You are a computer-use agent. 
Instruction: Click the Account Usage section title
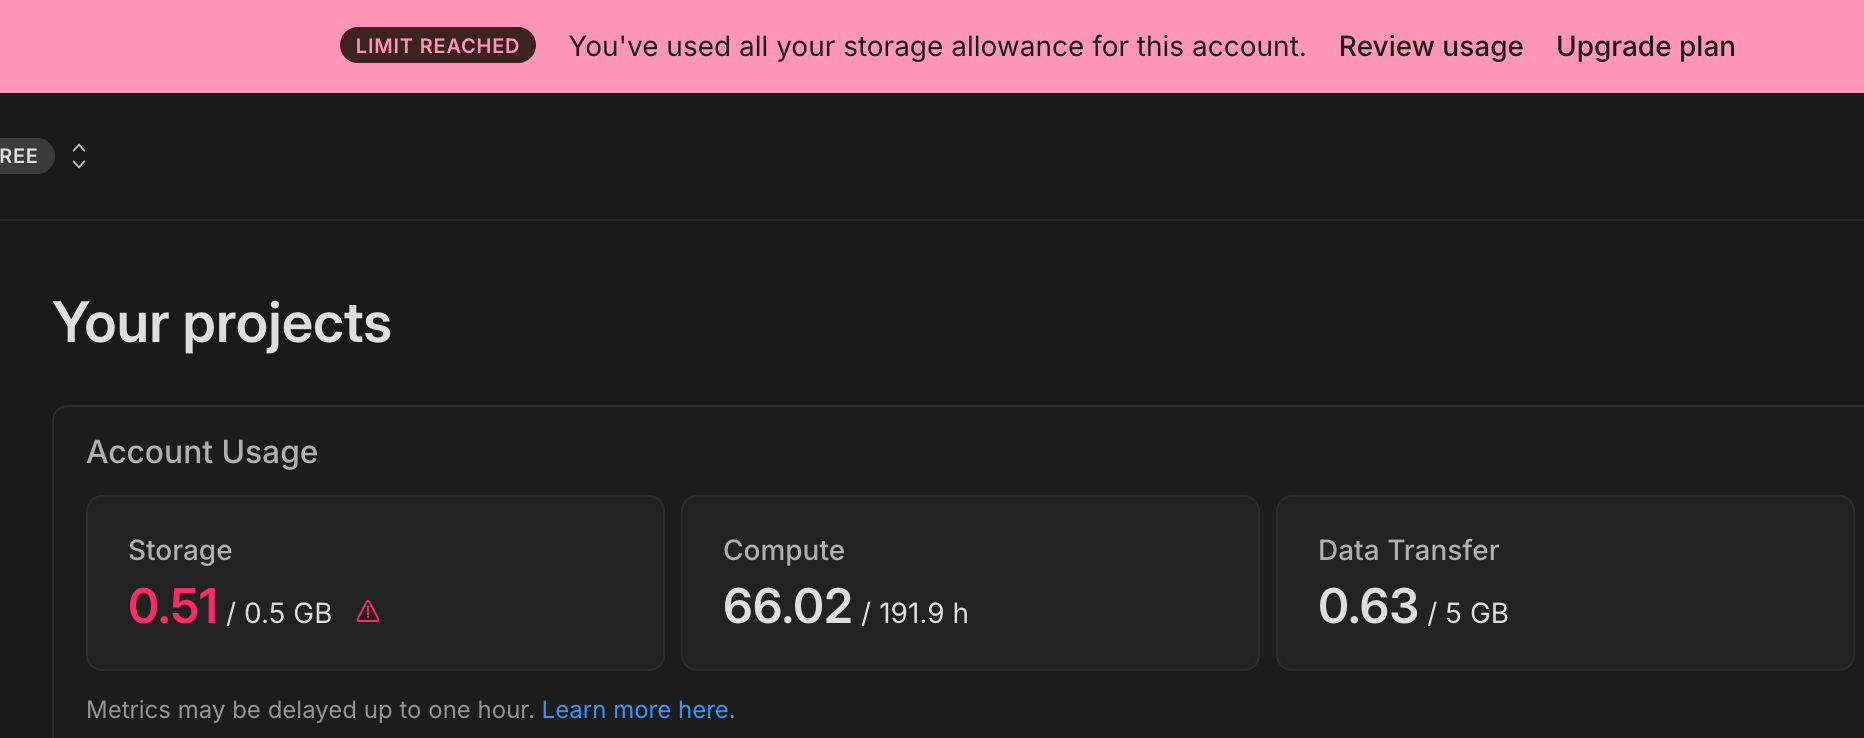[x=202, y=452]
